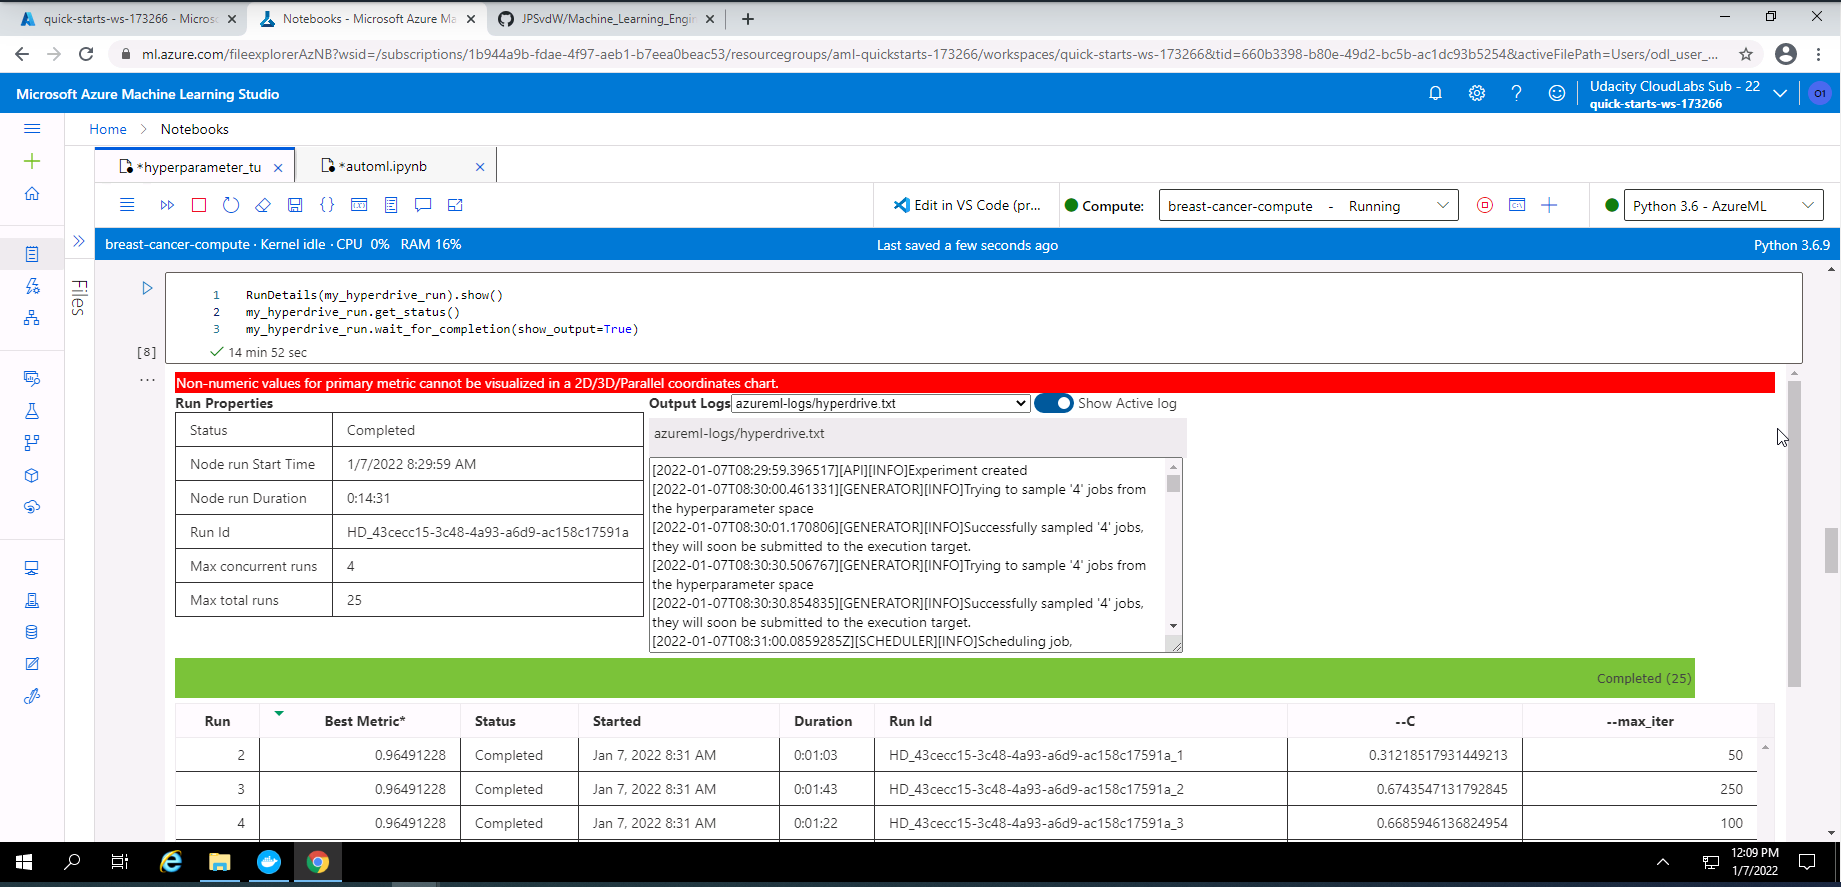Click the notebook page vertical scrollbar

1831,550
